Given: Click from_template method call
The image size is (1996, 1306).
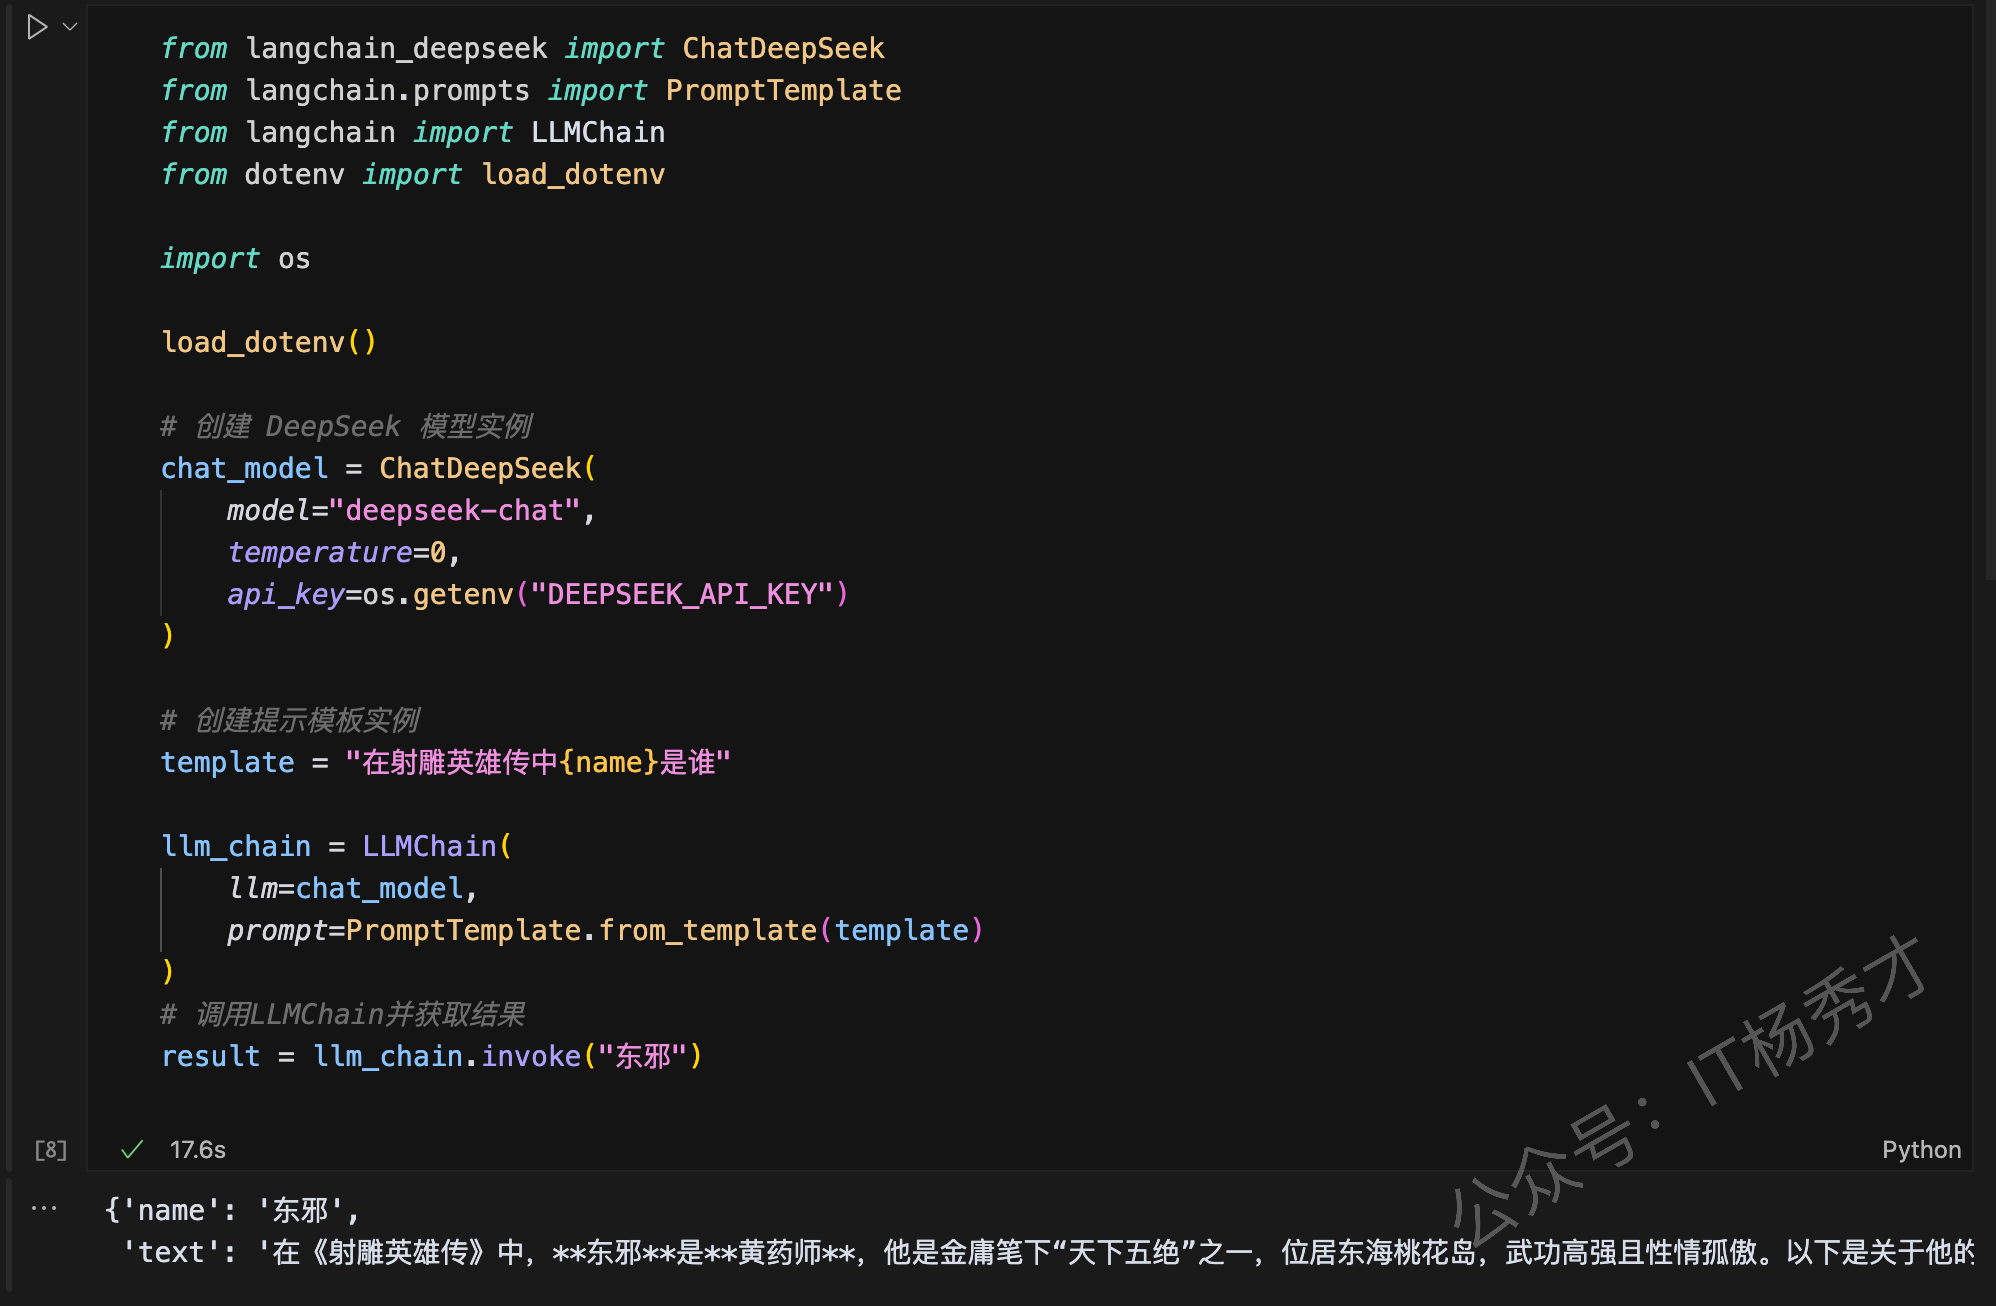Looking at the screenshot, I should click(708, 930).
